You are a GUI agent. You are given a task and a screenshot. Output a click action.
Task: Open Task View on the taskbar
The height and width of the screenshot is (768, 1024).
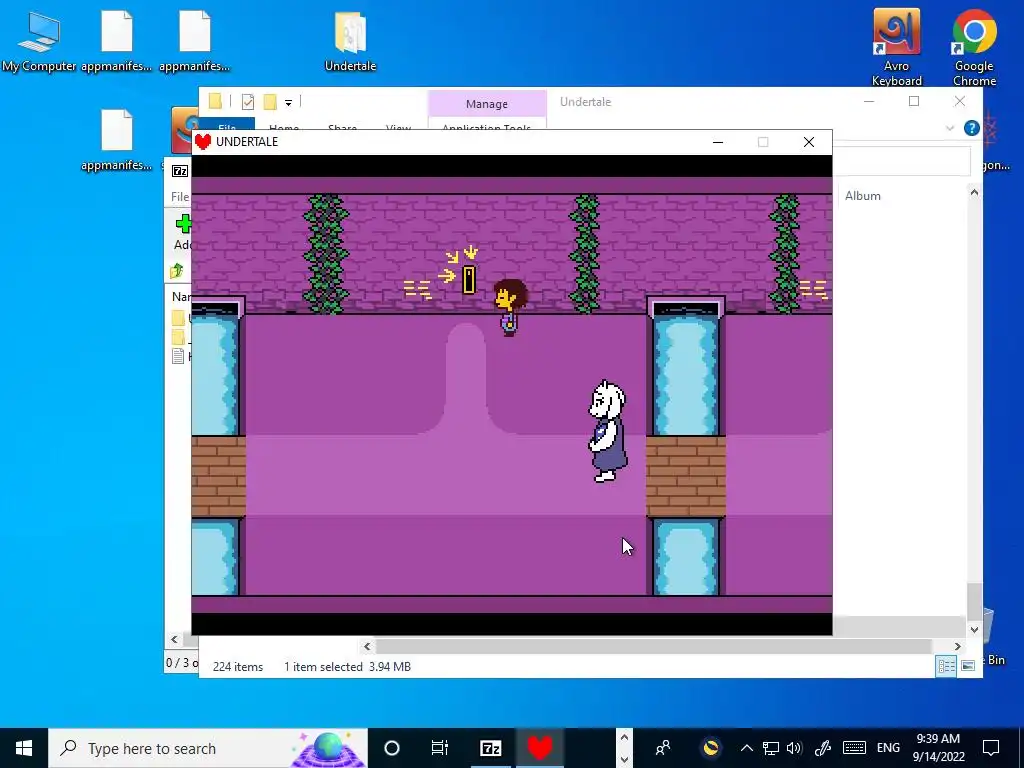pyautogui.click(x=440, y=748)
